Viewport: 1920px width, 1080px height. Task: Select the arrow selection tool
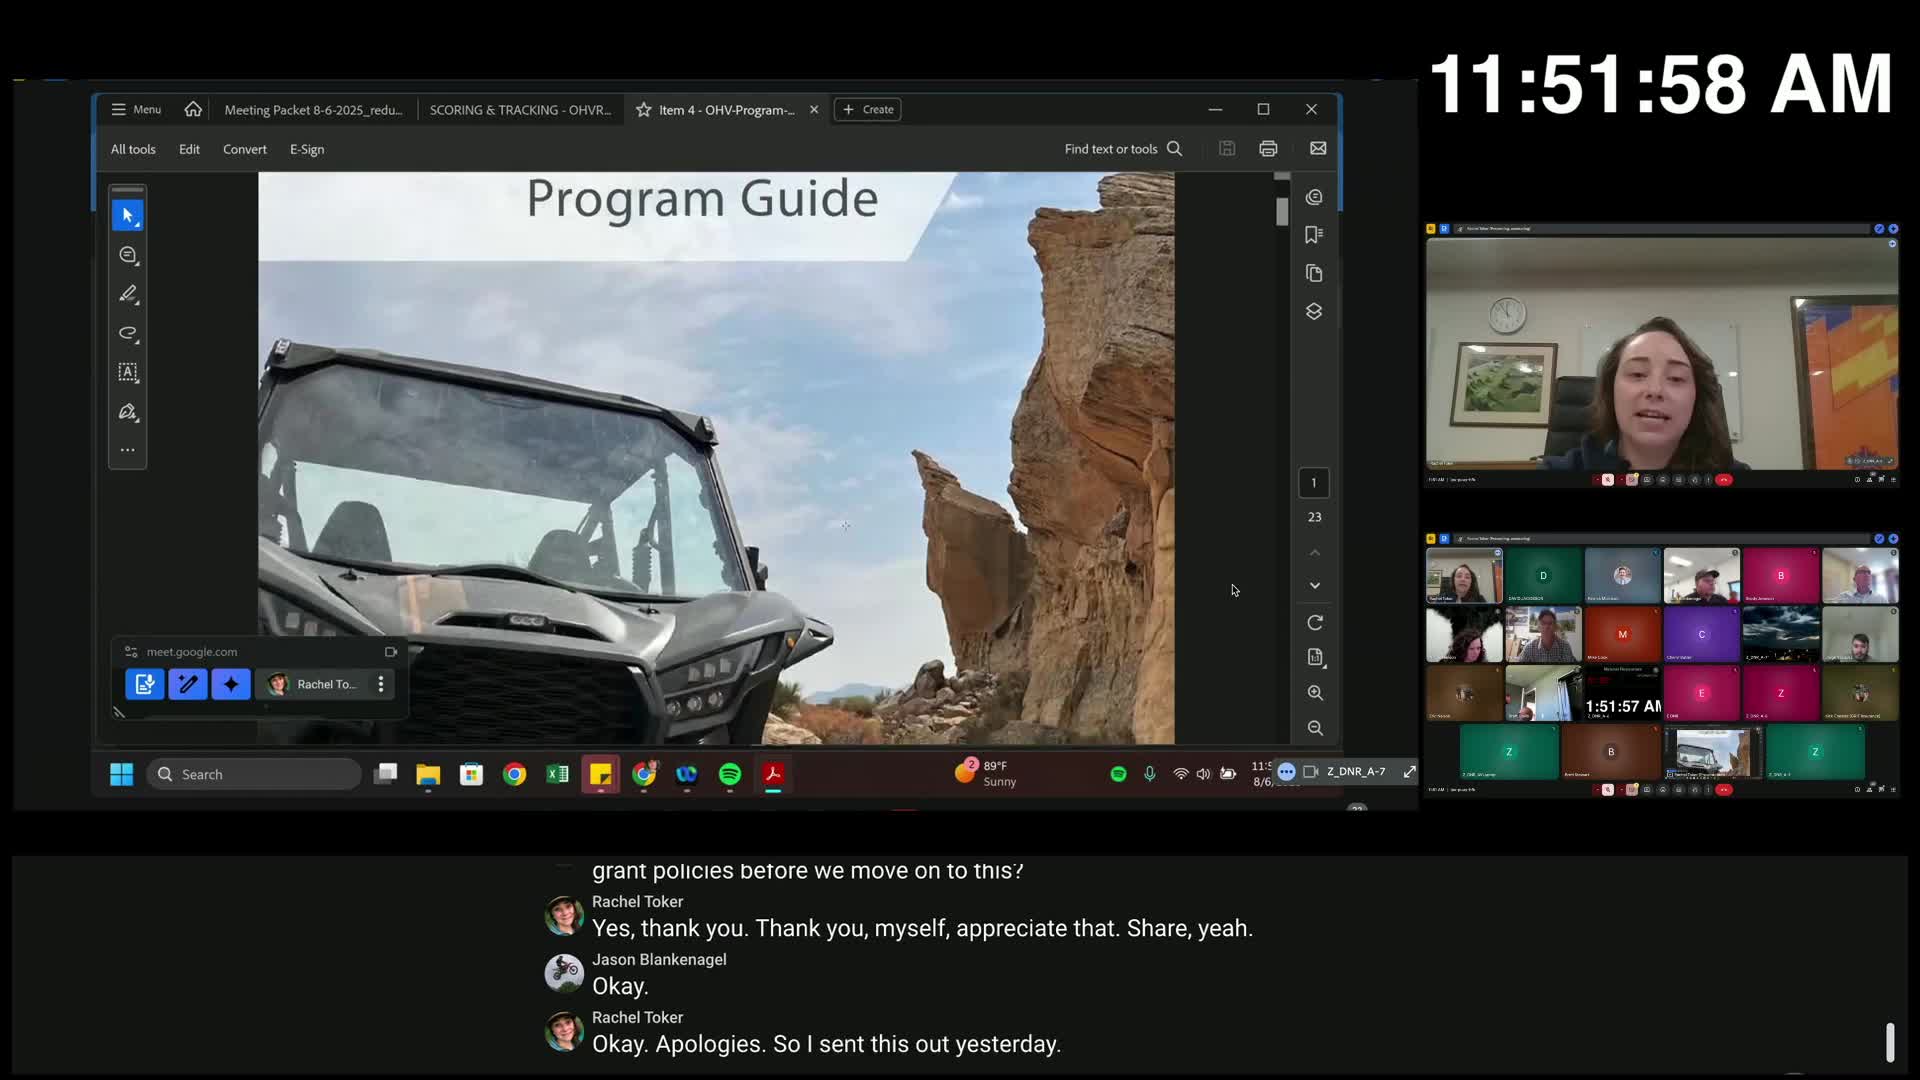(127, 215)
